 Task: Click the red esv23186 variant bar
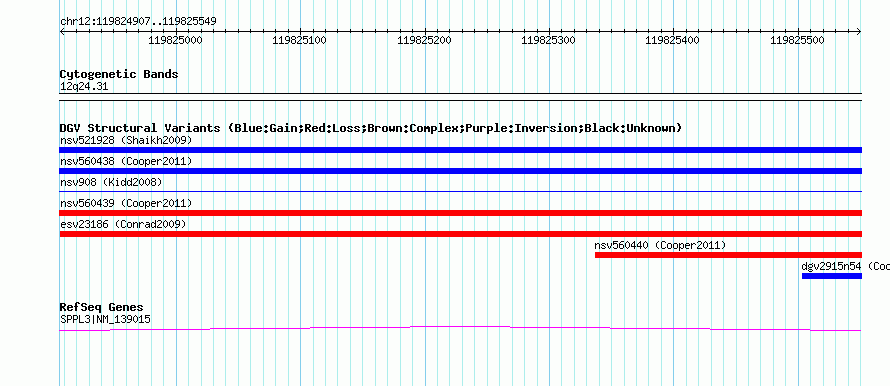tap(460, 234)
